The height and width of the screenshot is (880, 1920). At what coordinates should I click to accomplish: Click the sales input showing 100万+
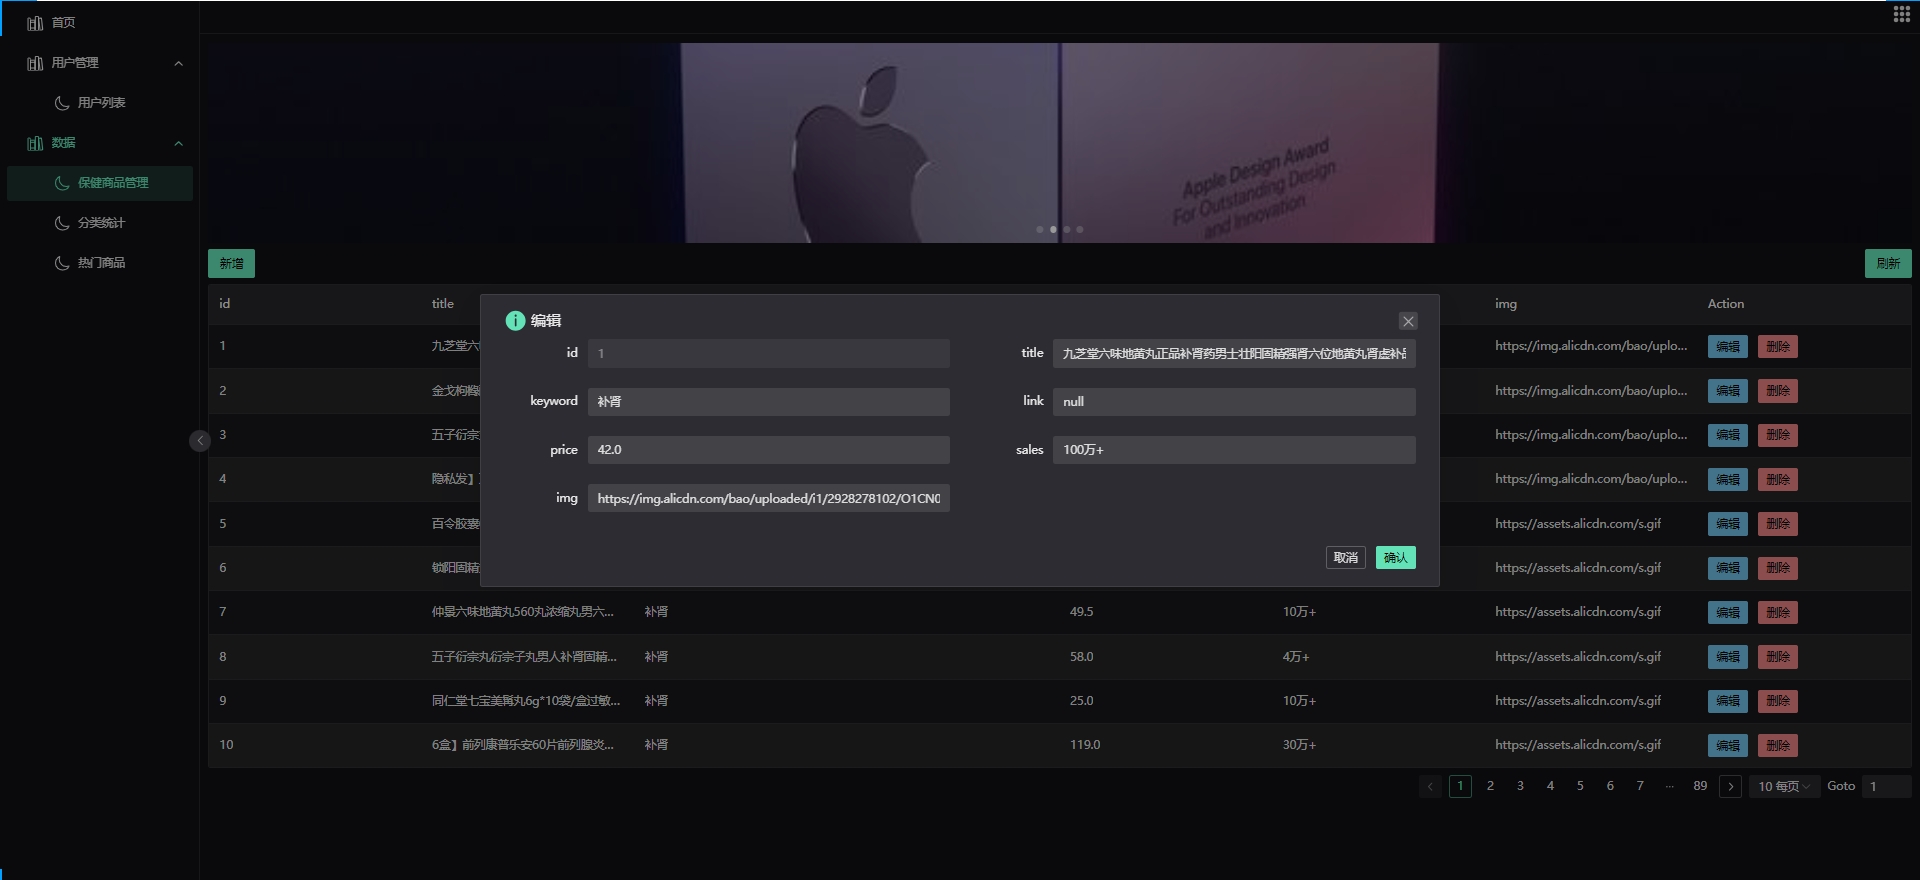point(1234,450)
